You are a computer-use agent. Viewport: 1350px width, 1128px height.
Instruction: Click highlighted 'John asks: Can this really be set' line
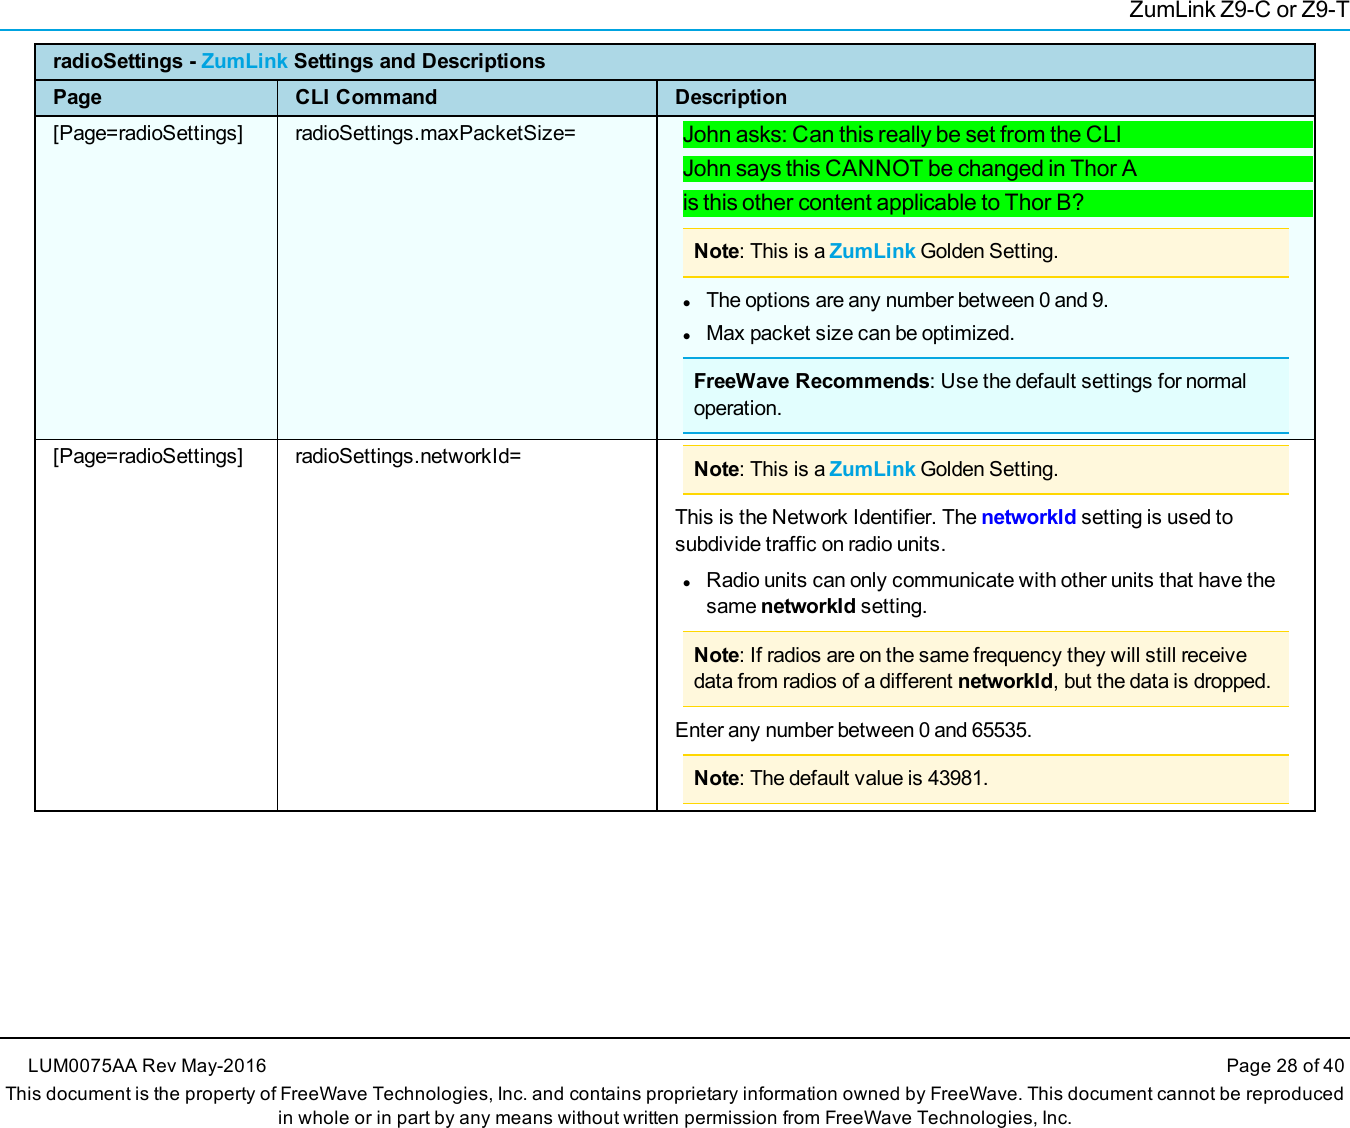point(997,134)
